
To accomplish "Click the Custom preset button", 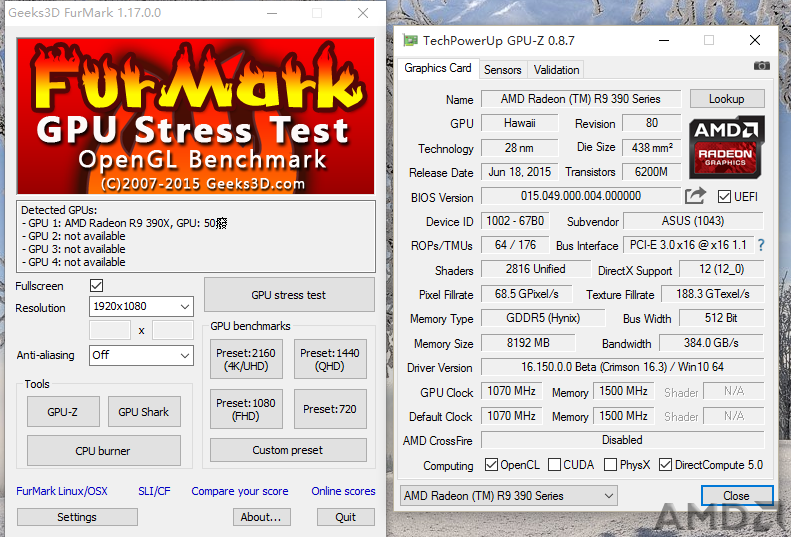I will (x=288, y=450).
